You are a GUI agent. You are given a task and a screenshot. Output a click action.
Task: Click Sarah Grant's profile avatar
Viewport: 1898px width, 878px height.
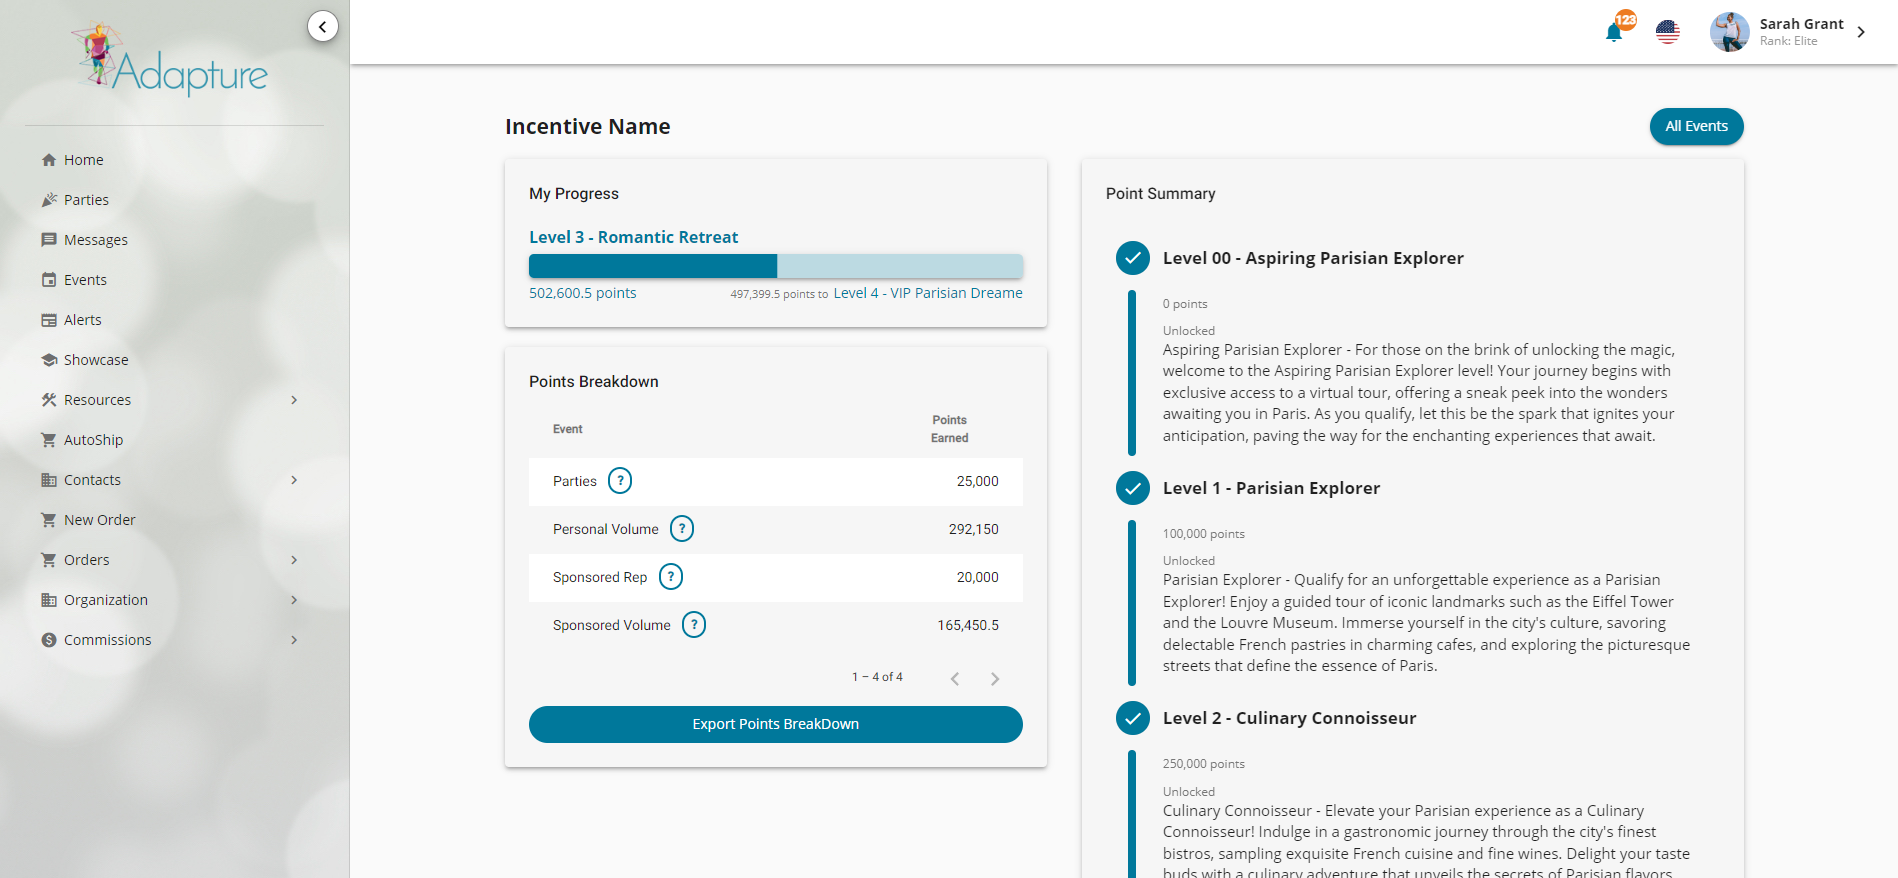(x=1729, y=32)
